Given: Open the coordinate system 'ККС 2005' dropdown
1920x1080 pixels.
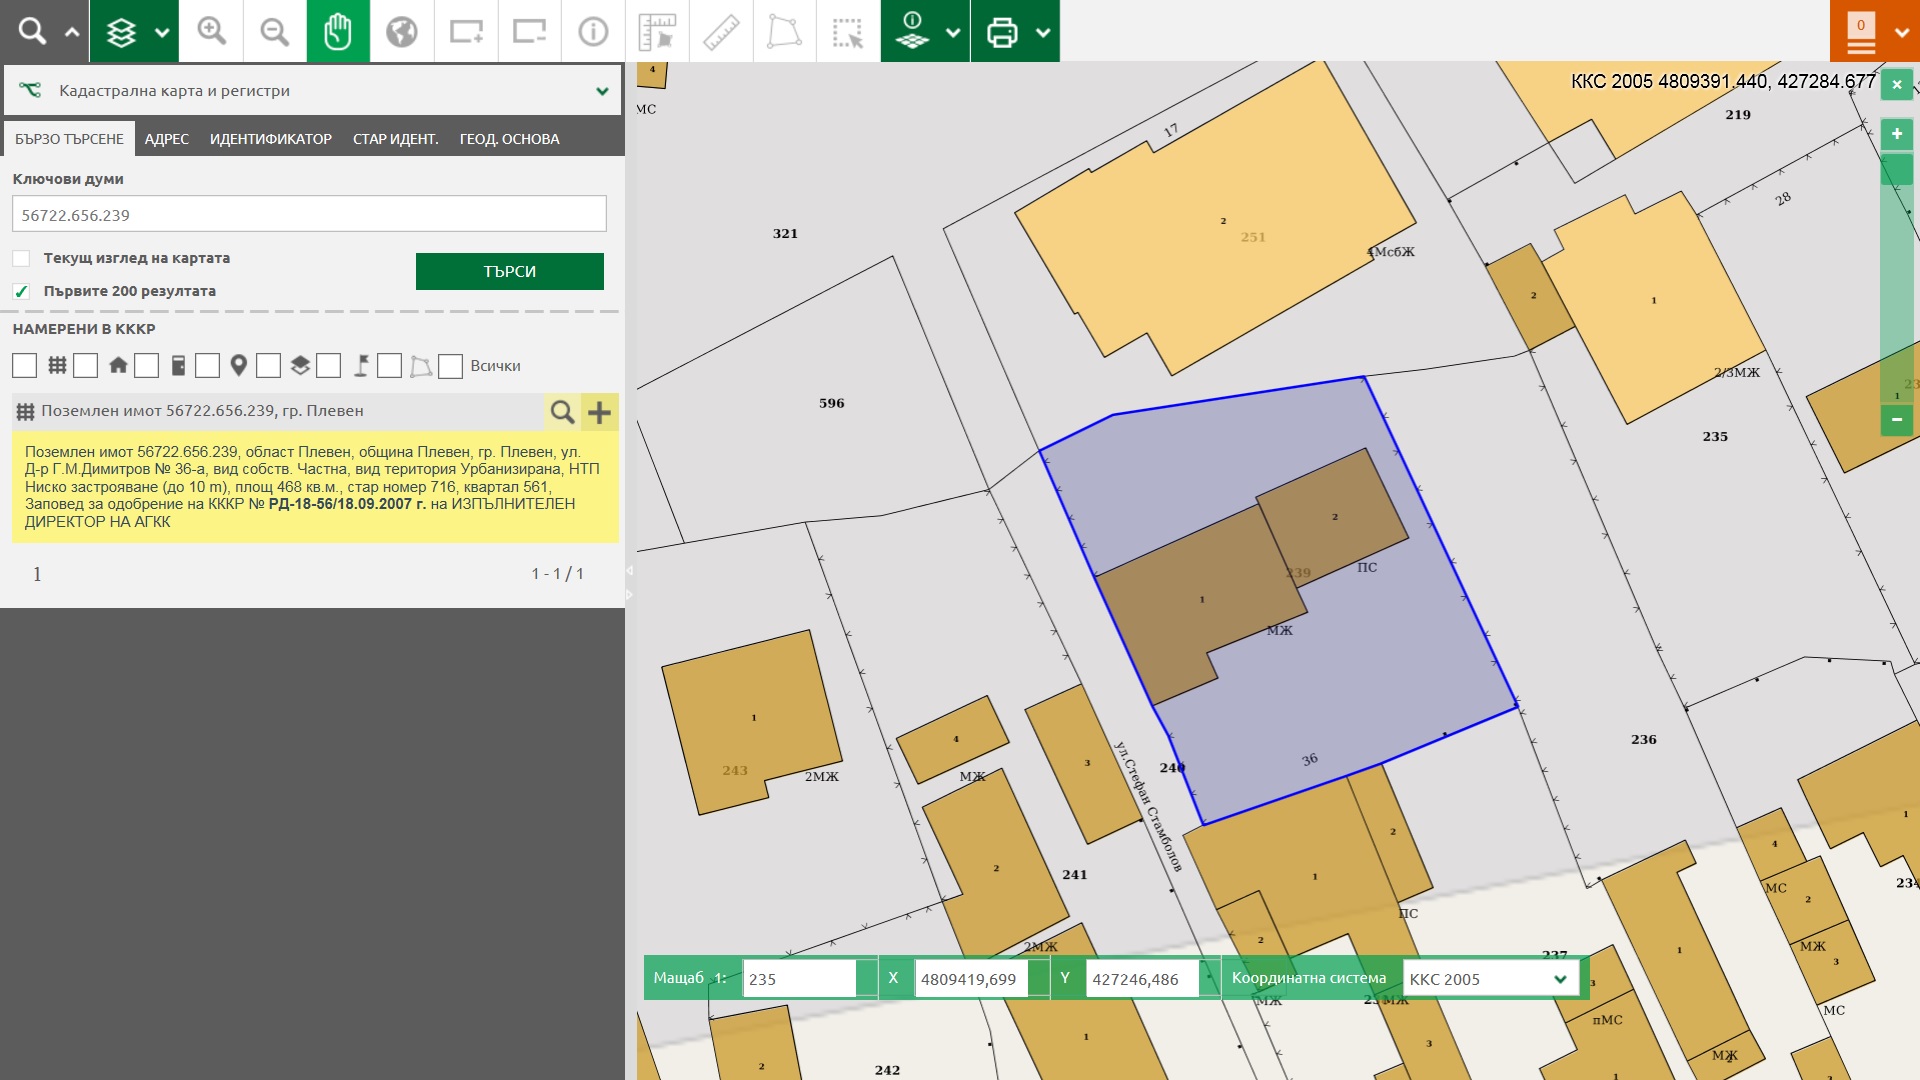Looking at the screenshot, I should [1490, 979].
